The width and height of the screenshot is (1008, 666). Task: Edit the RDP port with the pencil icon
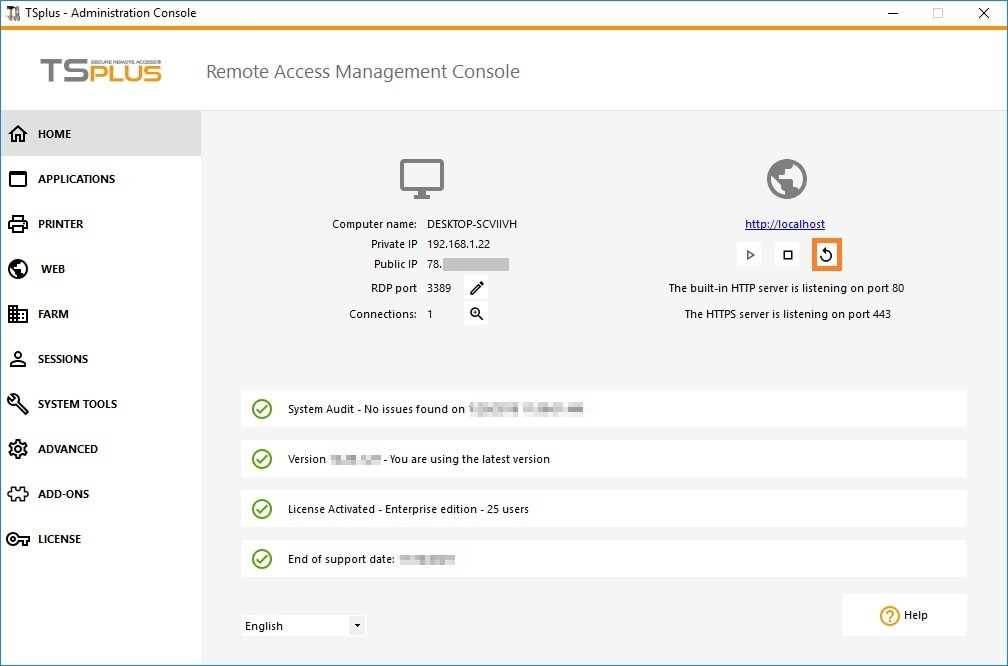coord(476,288)
